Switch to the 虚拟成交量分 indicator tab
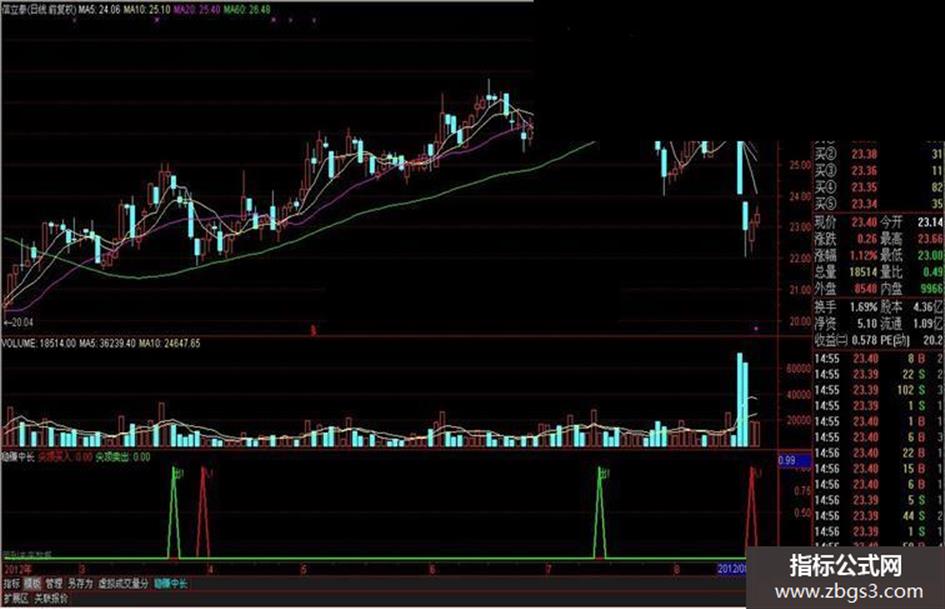This screenshot has width=945, height=609. tap(123, 584)
